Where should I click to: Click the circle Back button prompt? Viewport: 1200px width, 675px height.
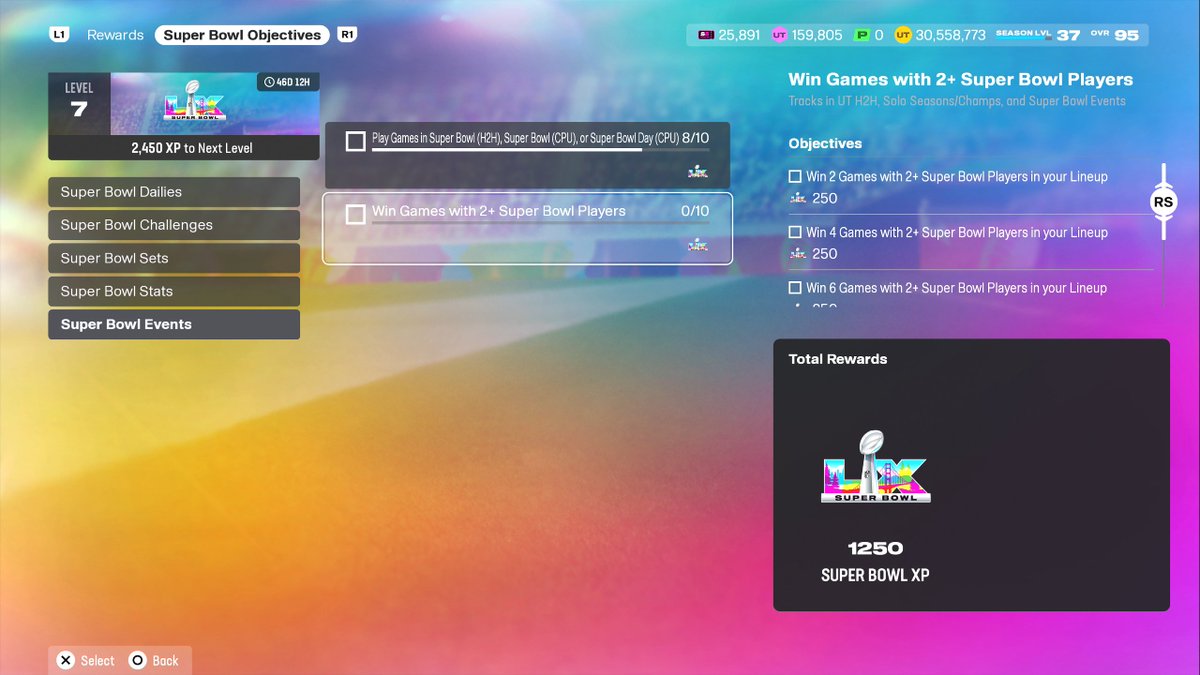point(154,661)
